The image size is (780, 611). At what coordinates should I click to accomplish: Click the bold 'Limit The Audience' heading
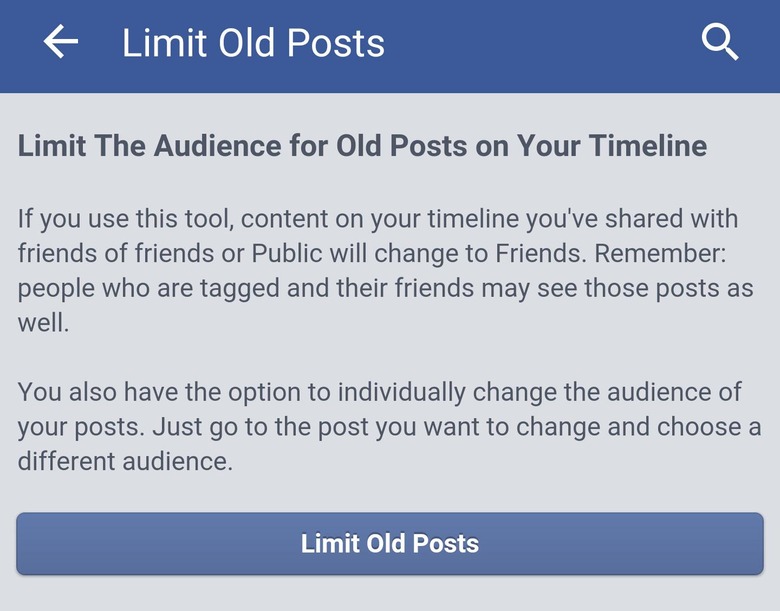pyautogui.click(x=362, y=146)
